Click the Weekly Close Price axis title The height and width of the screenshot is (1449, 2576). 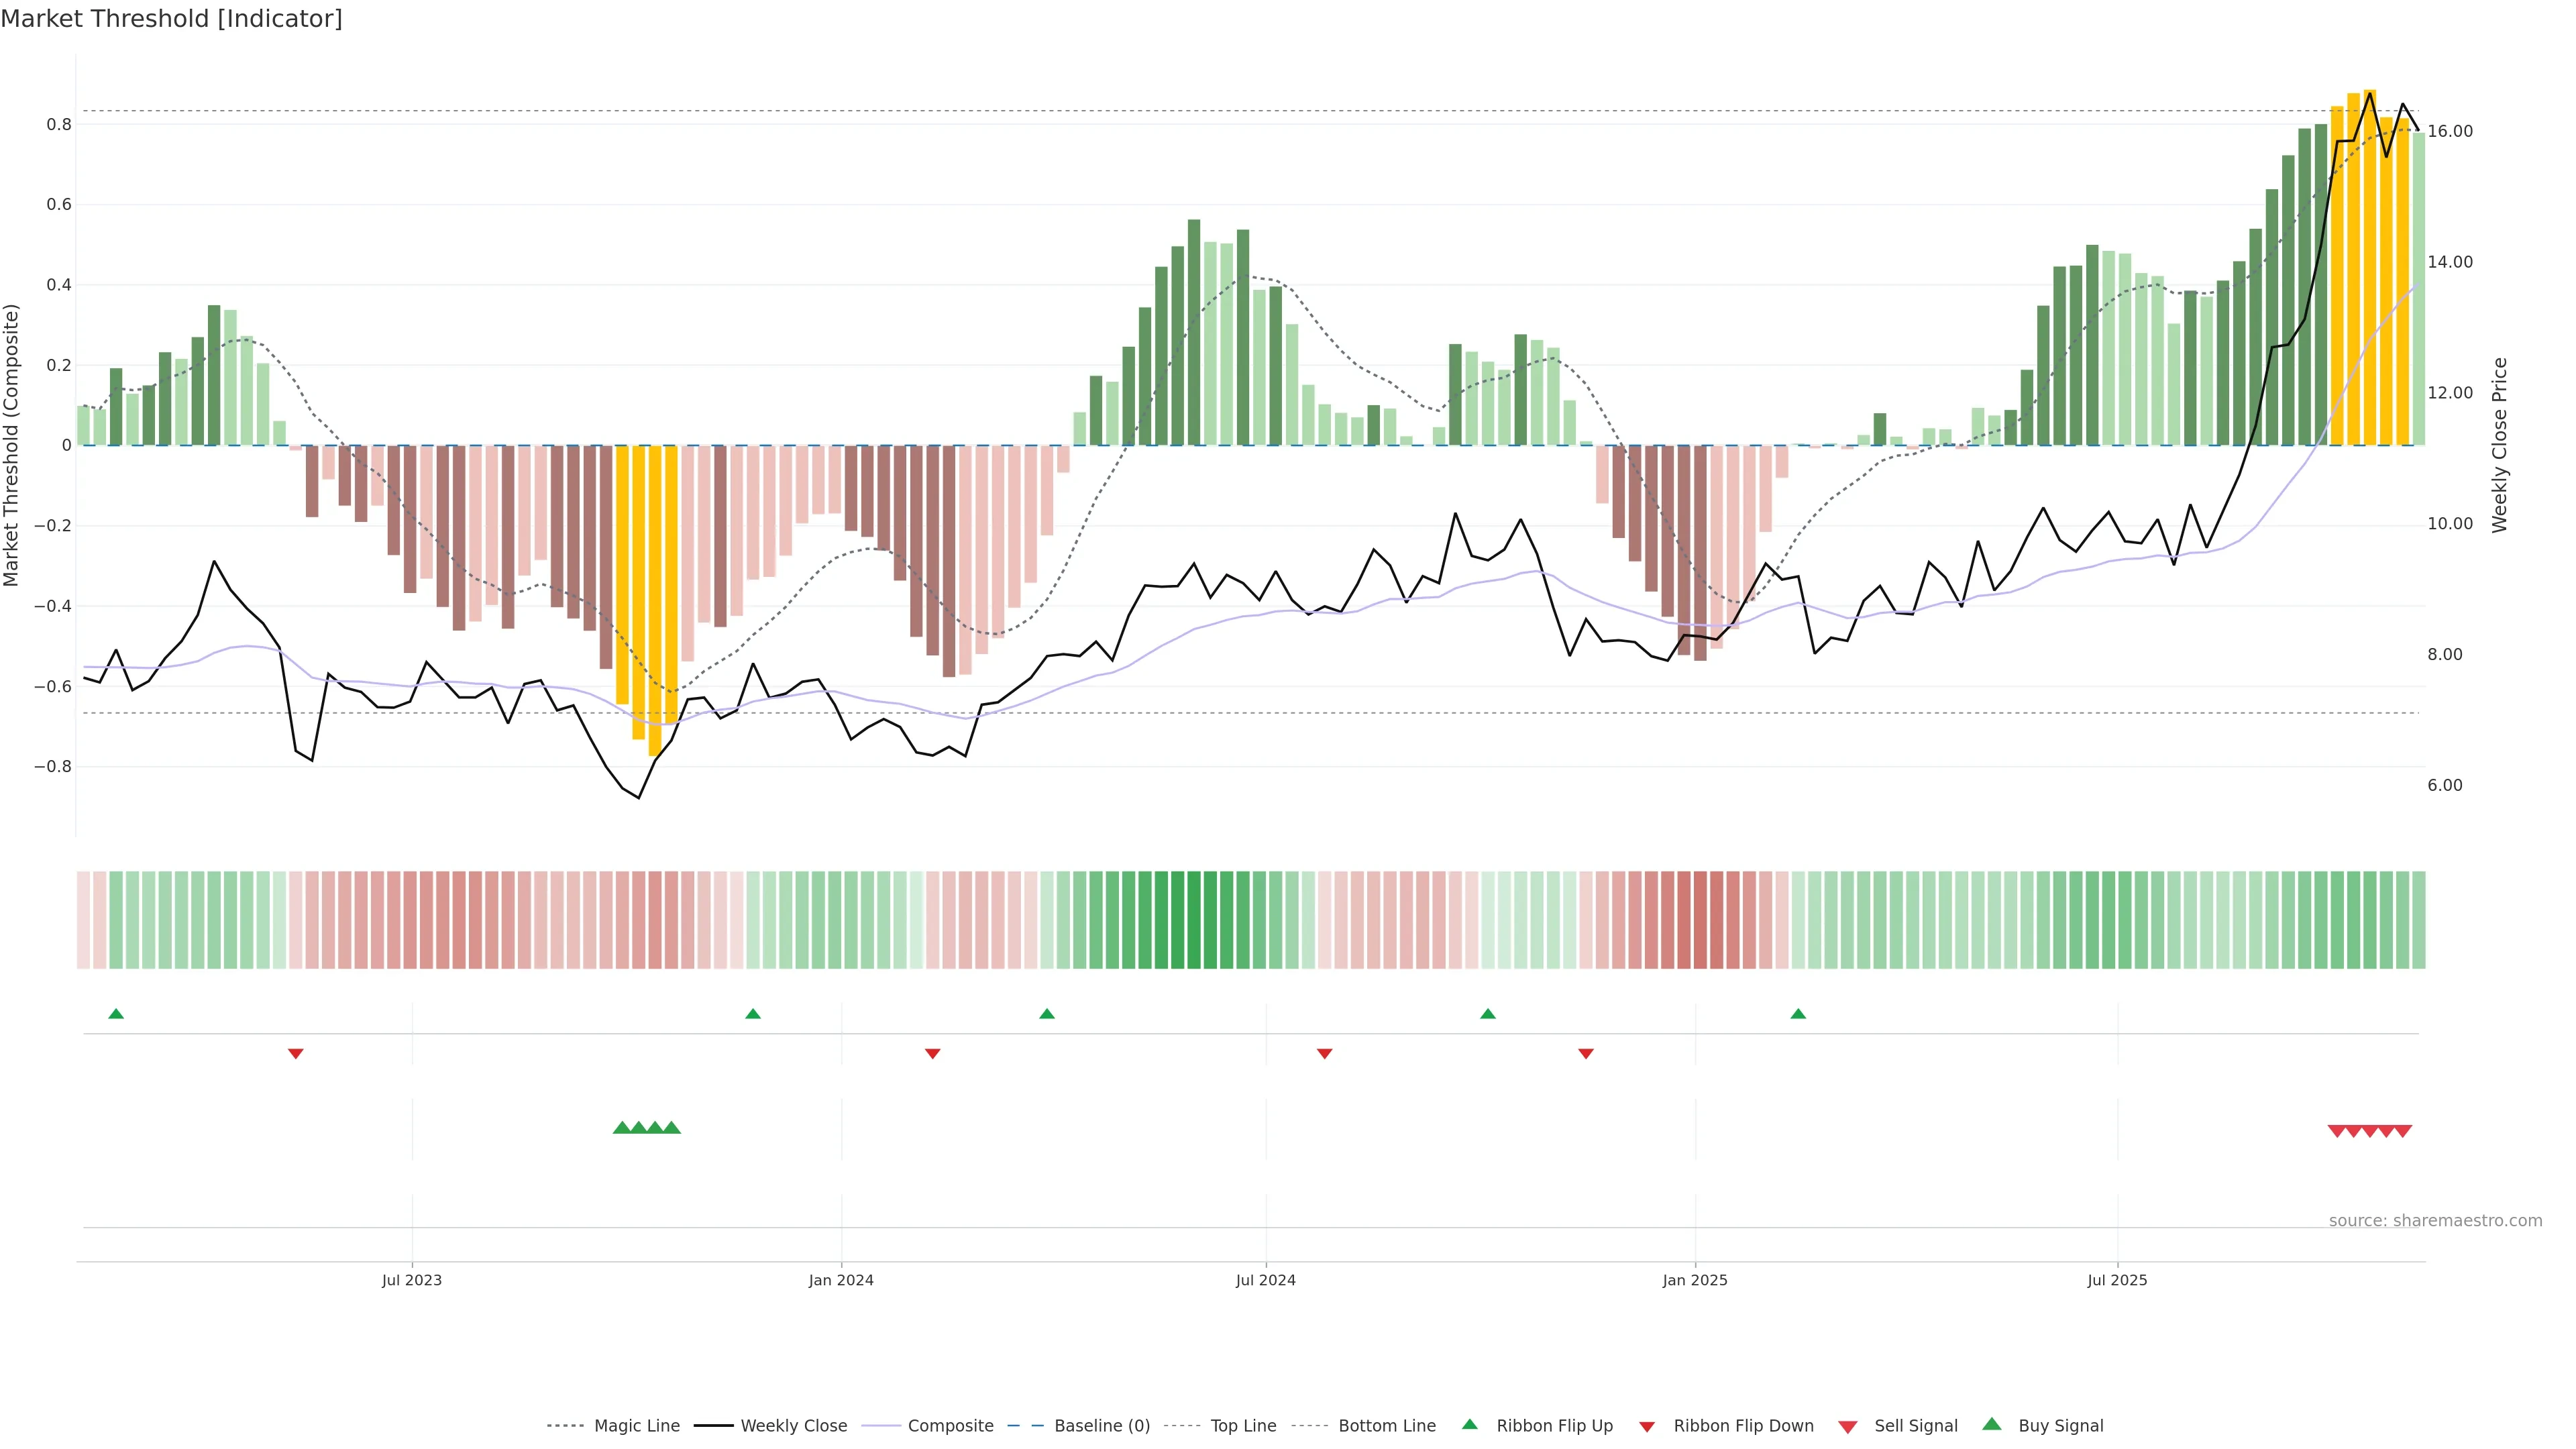point(2500,445)
